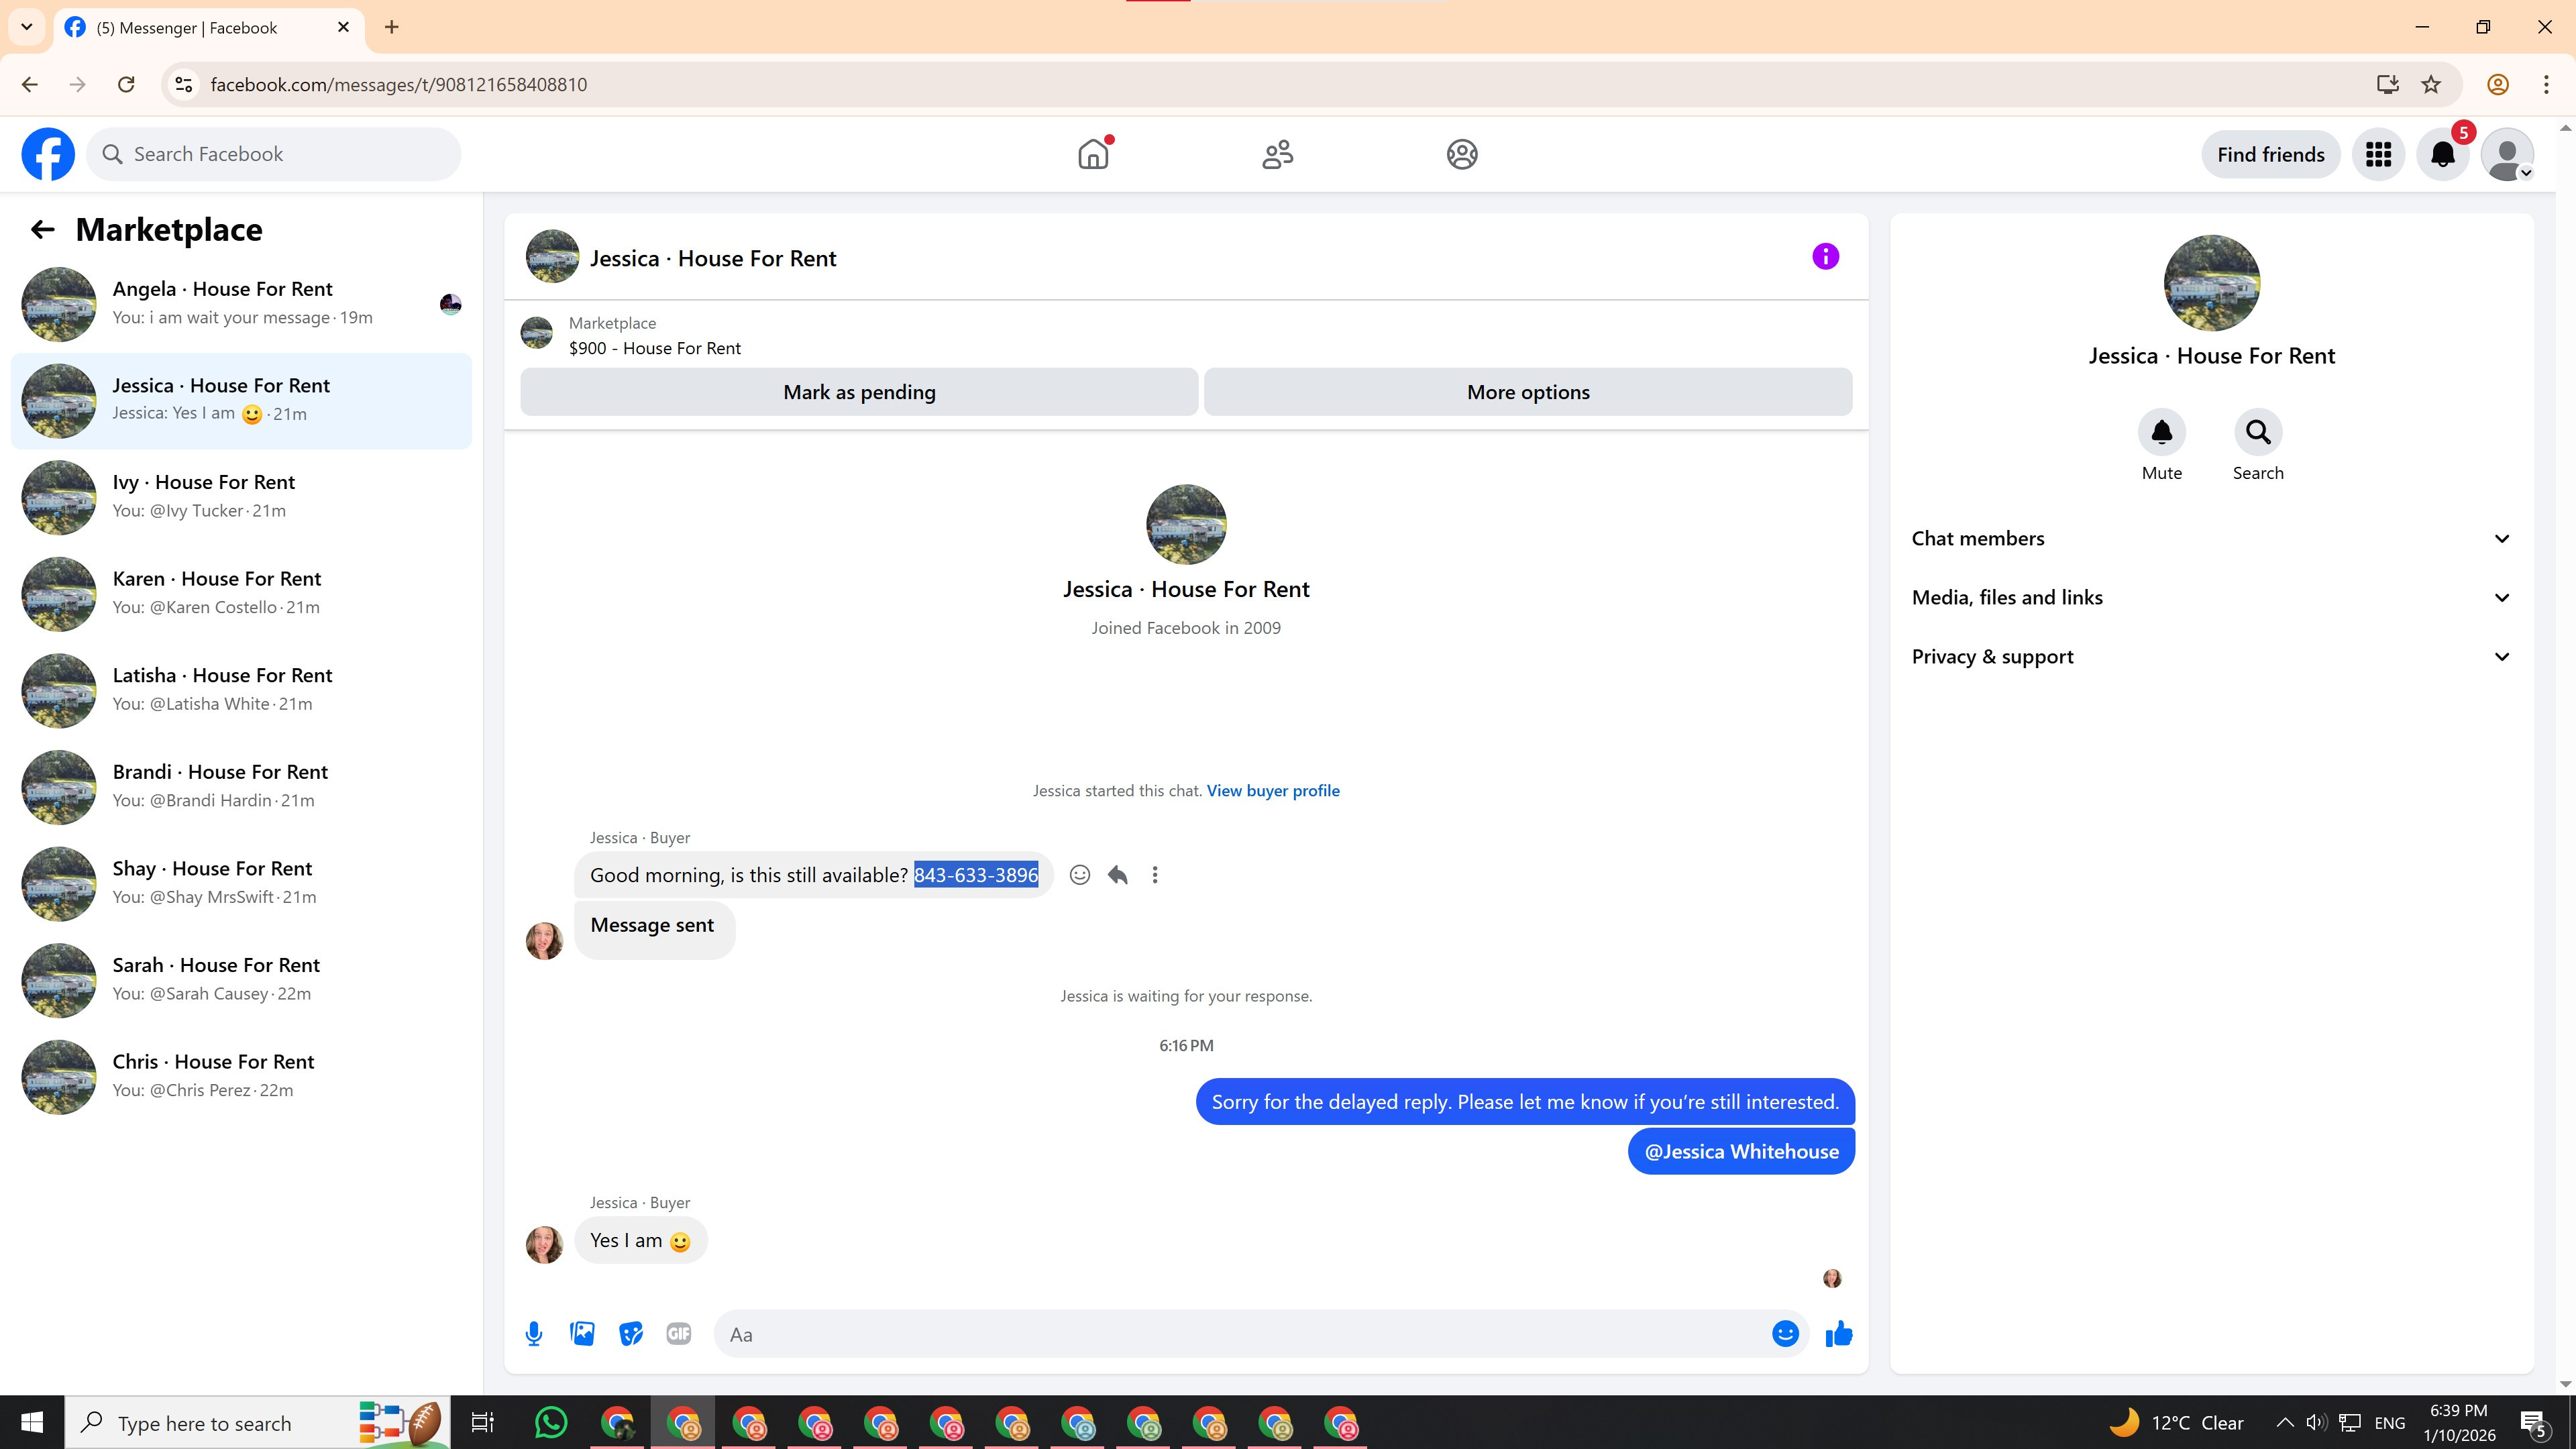2576x1449 pixels.
Task: Open the emoji picker in message box
Action: pos(1785,1334)
